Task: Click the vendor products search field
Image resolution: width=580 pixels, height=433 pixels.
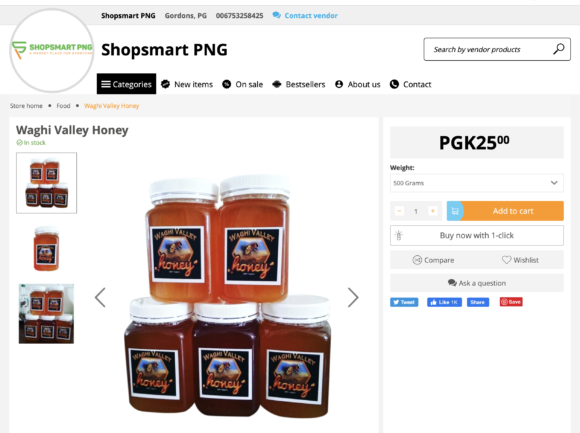Action: coord(488,49)
